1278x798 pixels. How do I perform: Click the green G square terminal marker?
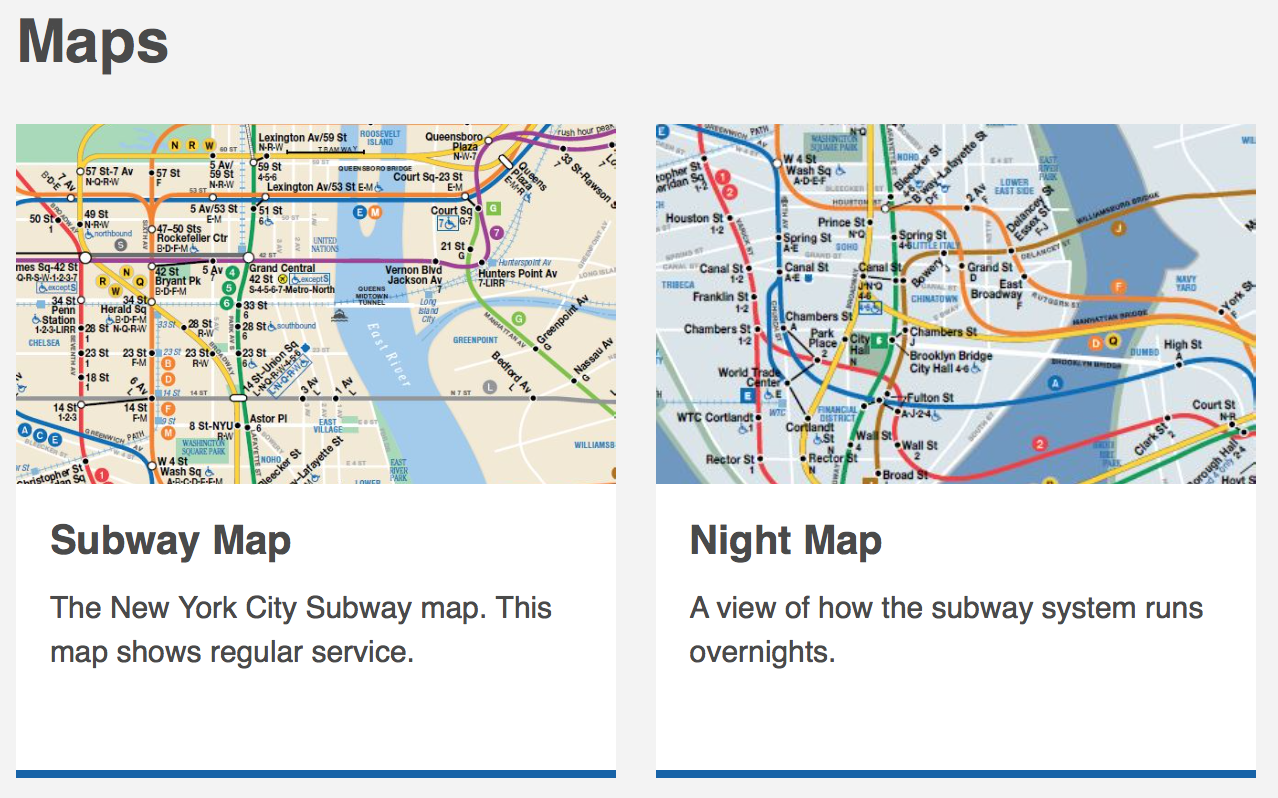[x=492, y=208]
